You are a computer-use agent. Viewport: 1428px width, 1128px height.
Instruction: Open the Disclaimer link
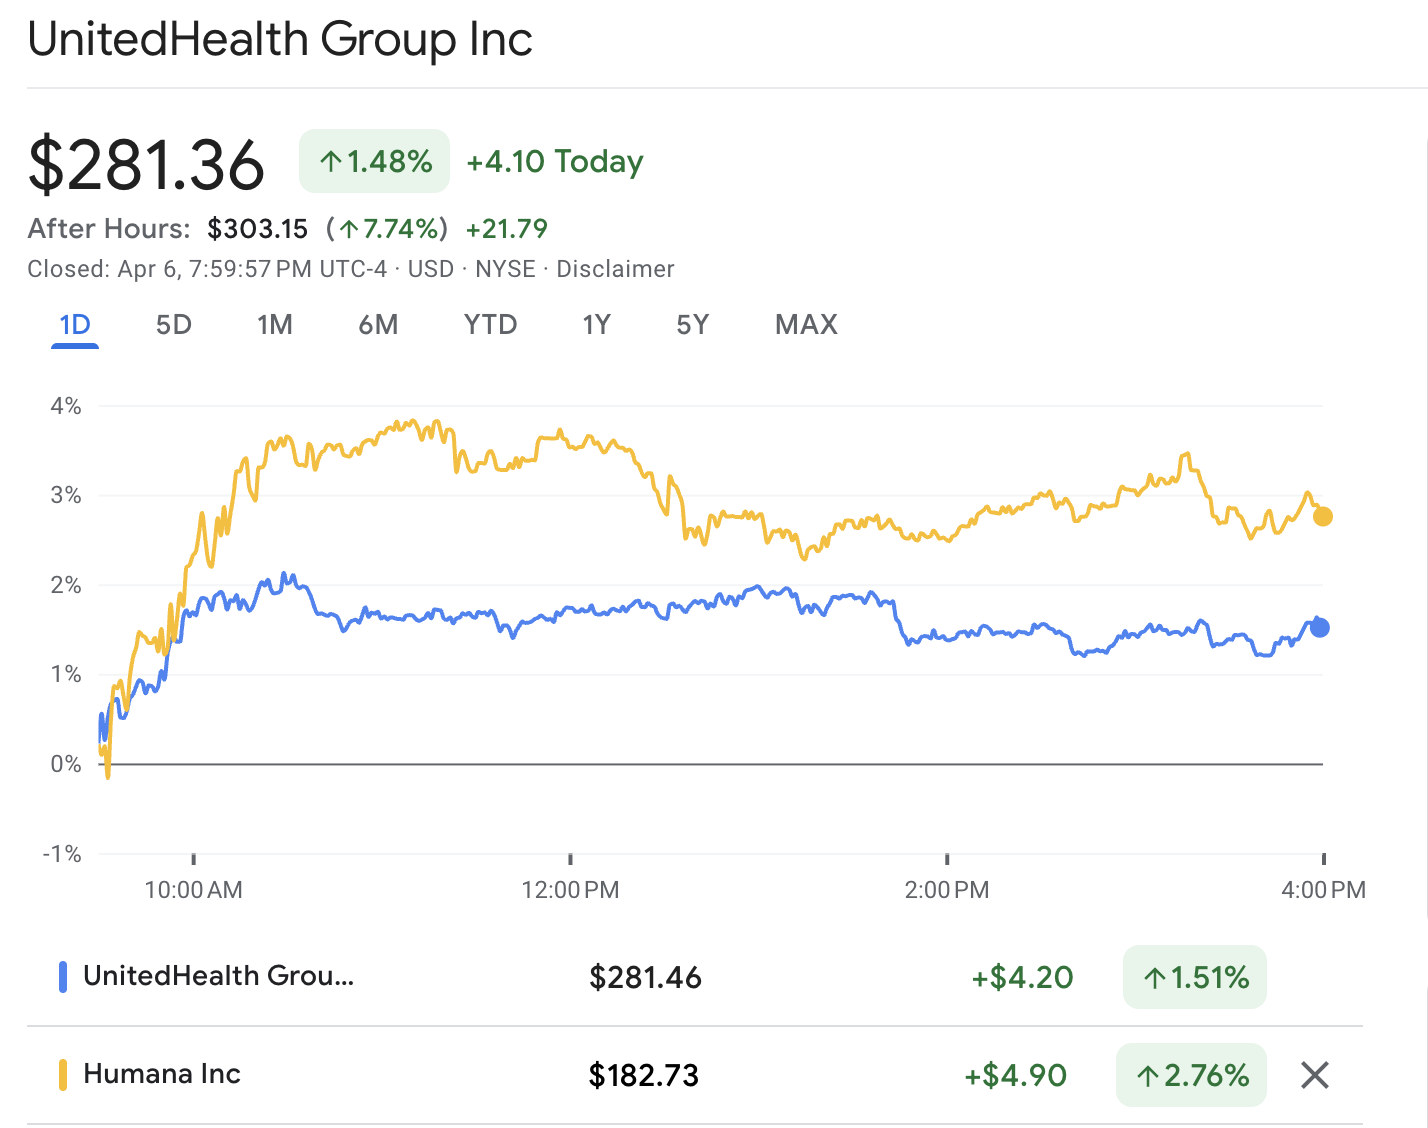click(x=616, y=268)
